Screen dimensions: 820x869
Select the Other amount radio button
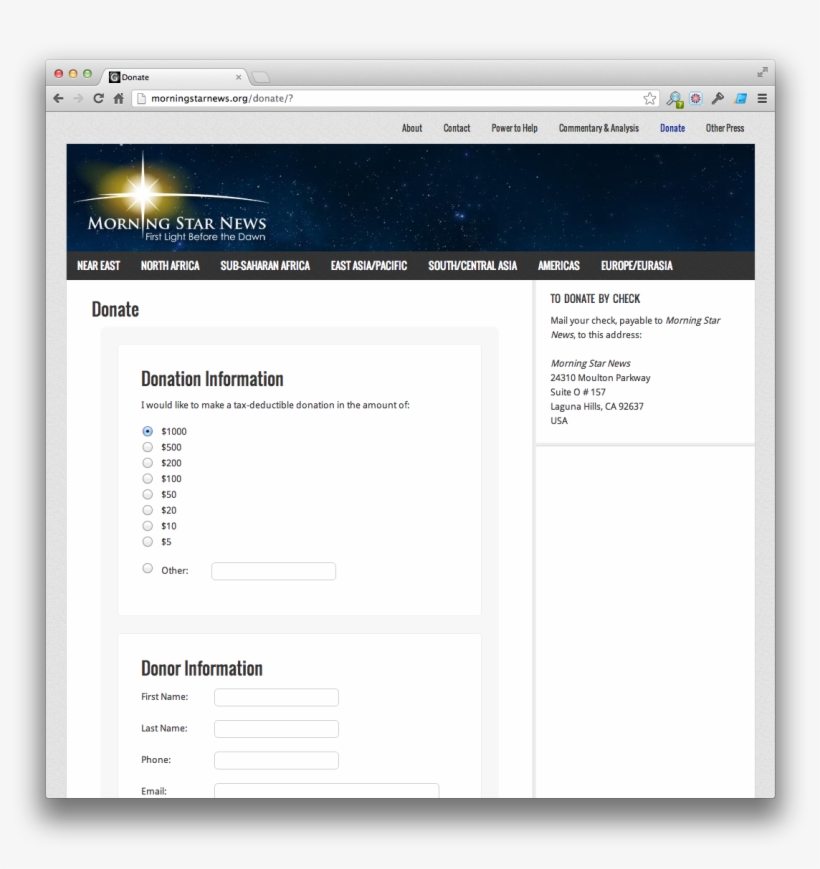coord(147,569)
